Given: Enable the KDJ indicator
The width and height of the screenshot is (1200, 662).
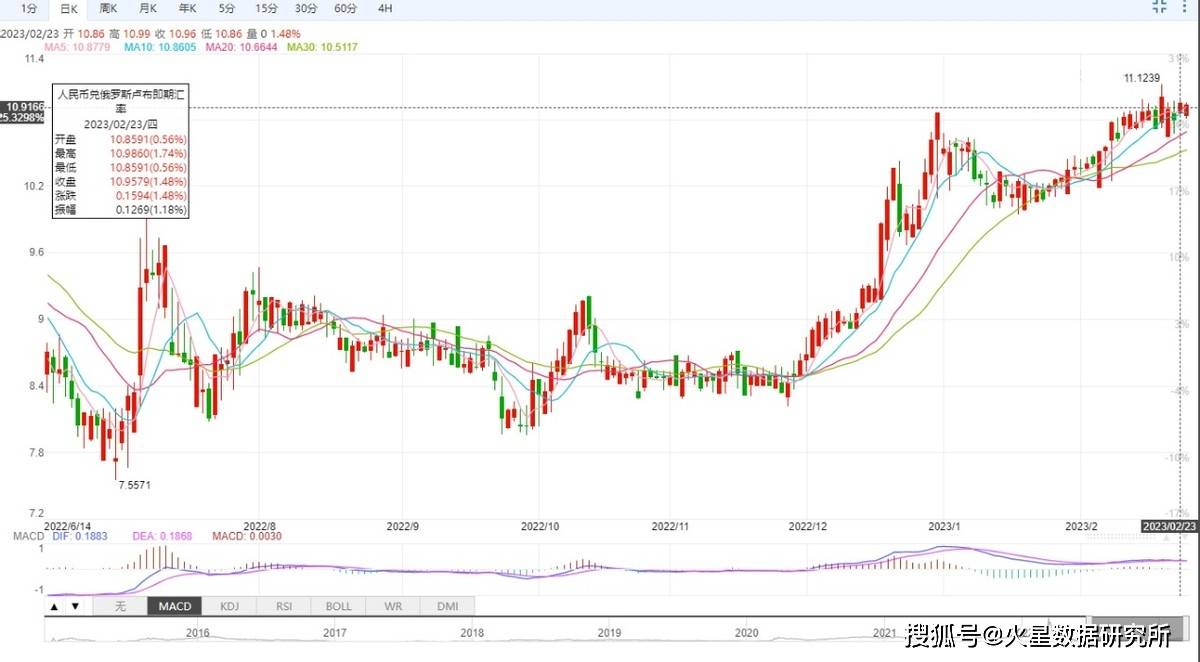Looking at the screenshot, I should (229, 606).
